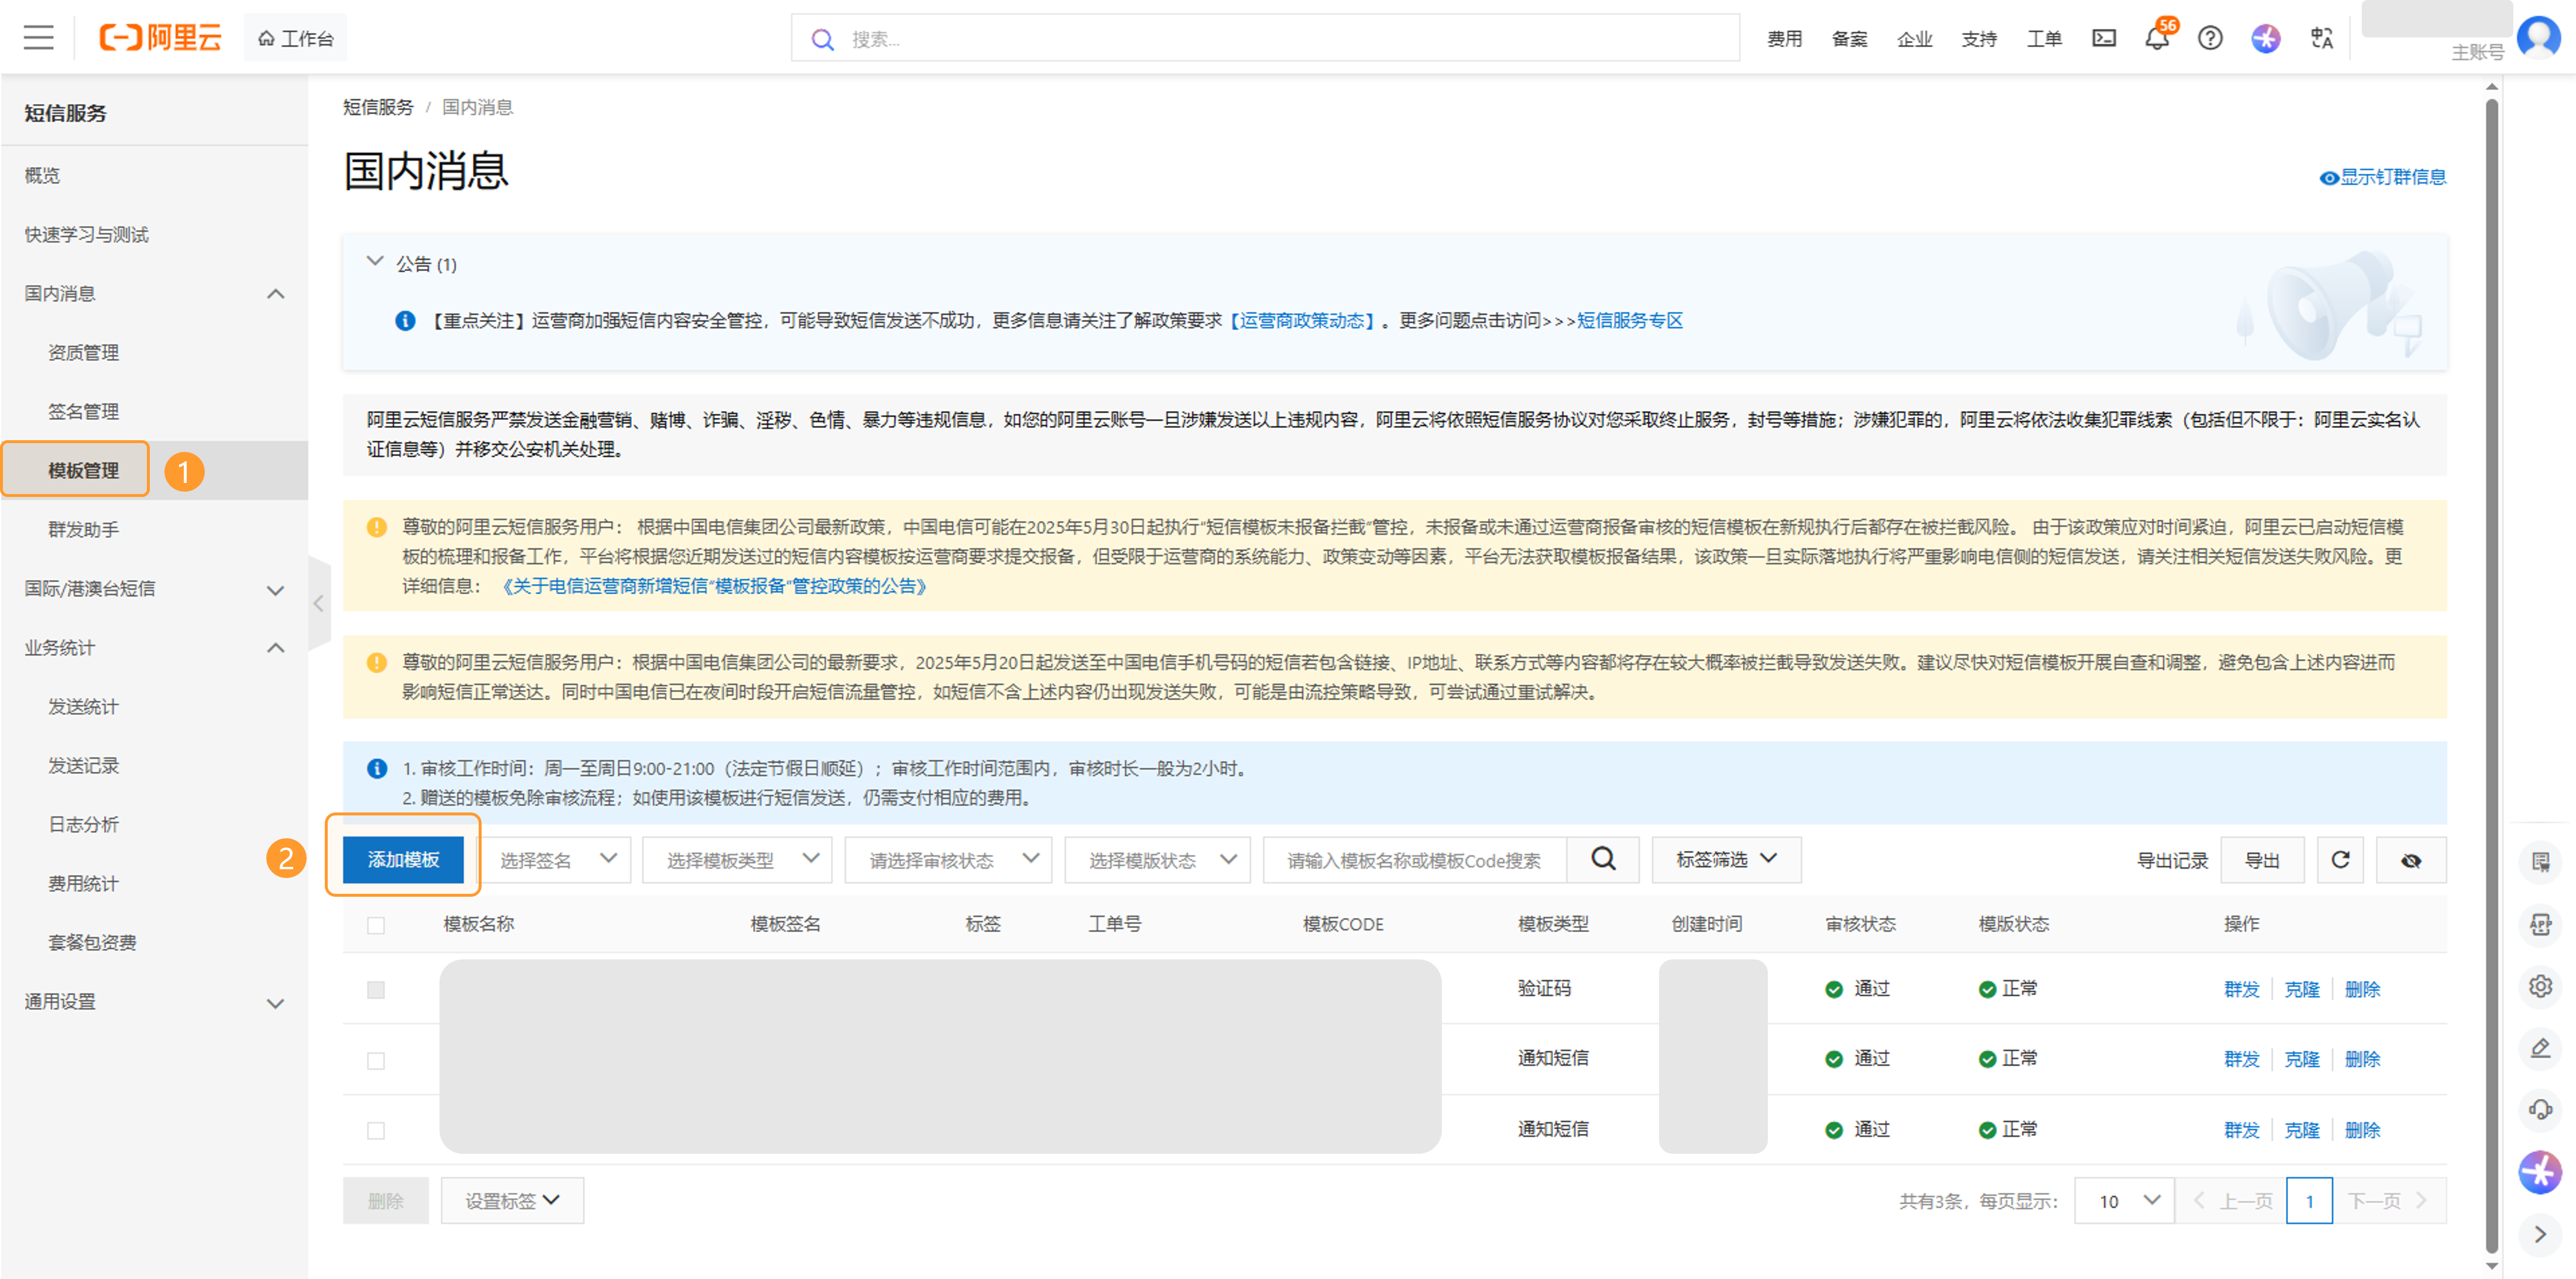Click the help question mark icon

coord(2210,38)
